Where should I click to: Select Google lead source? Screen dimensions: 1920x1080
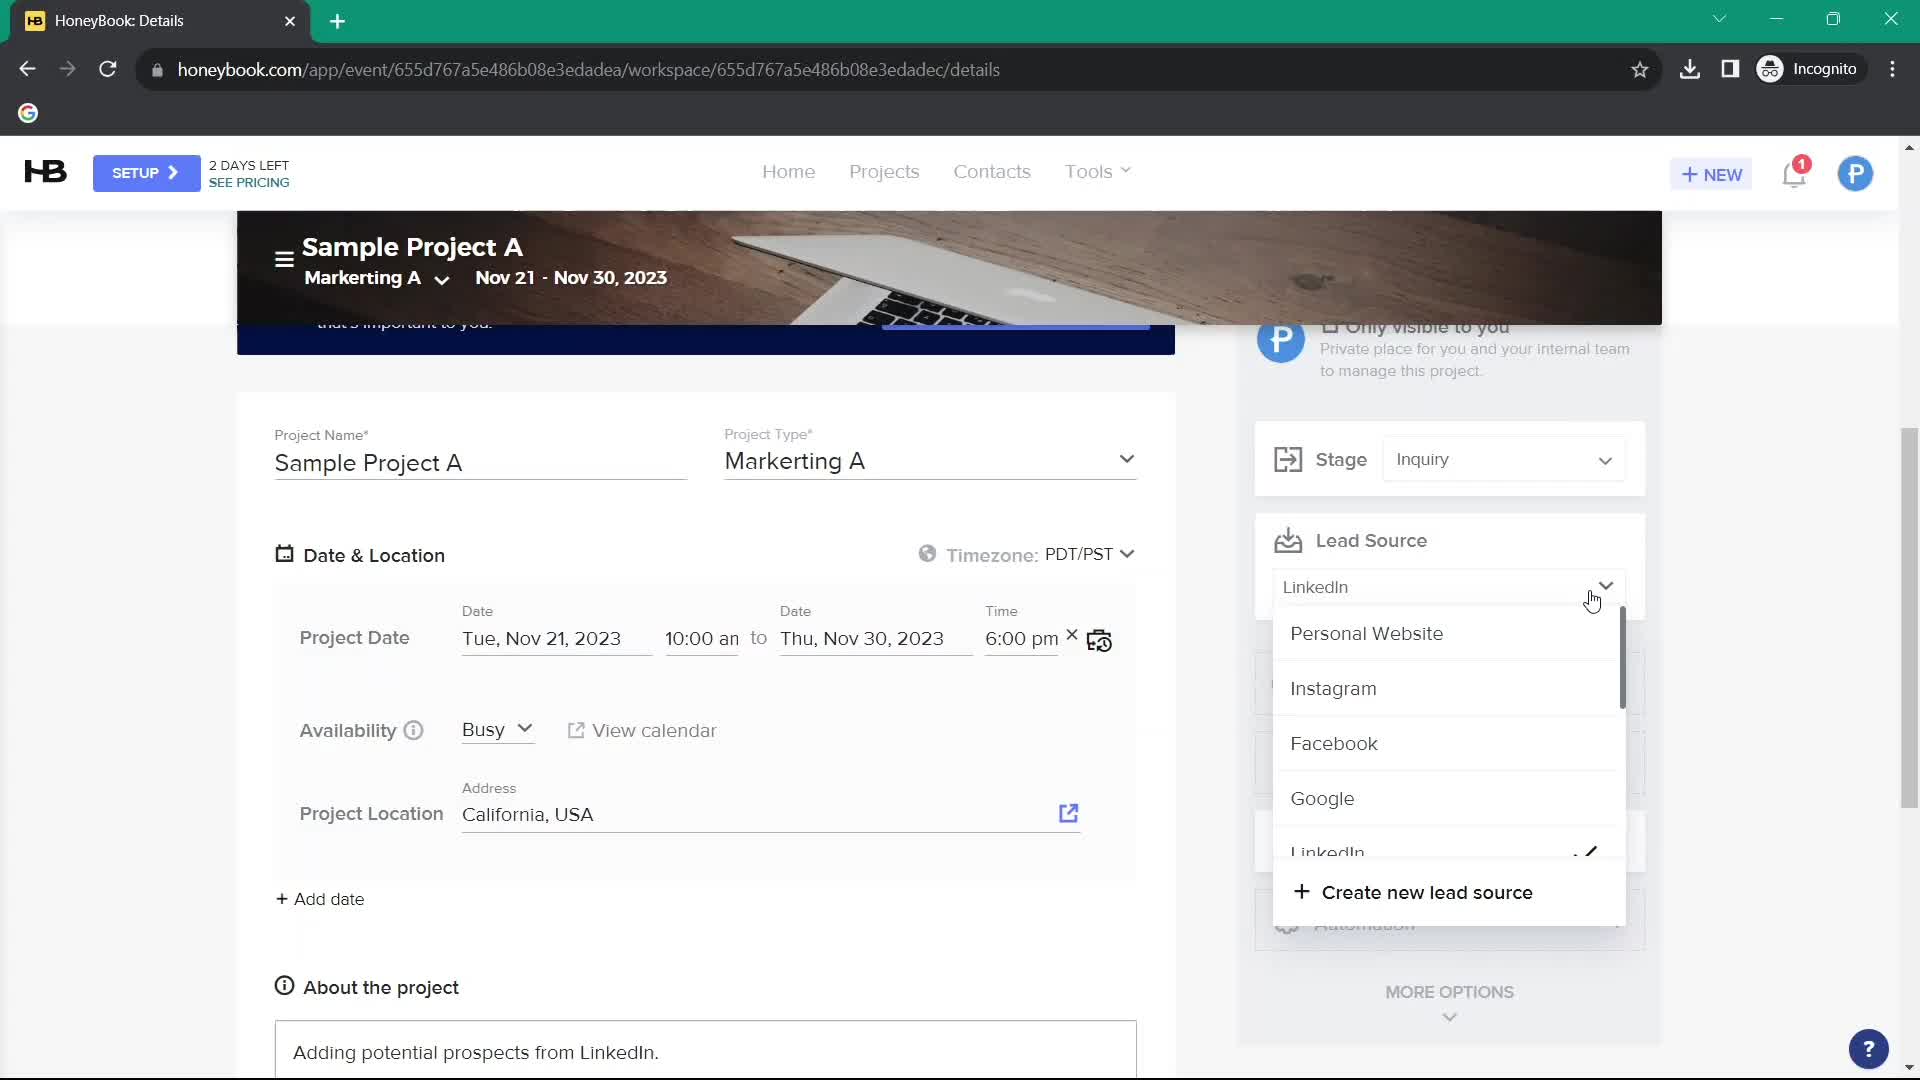(x=1446, y=799)
